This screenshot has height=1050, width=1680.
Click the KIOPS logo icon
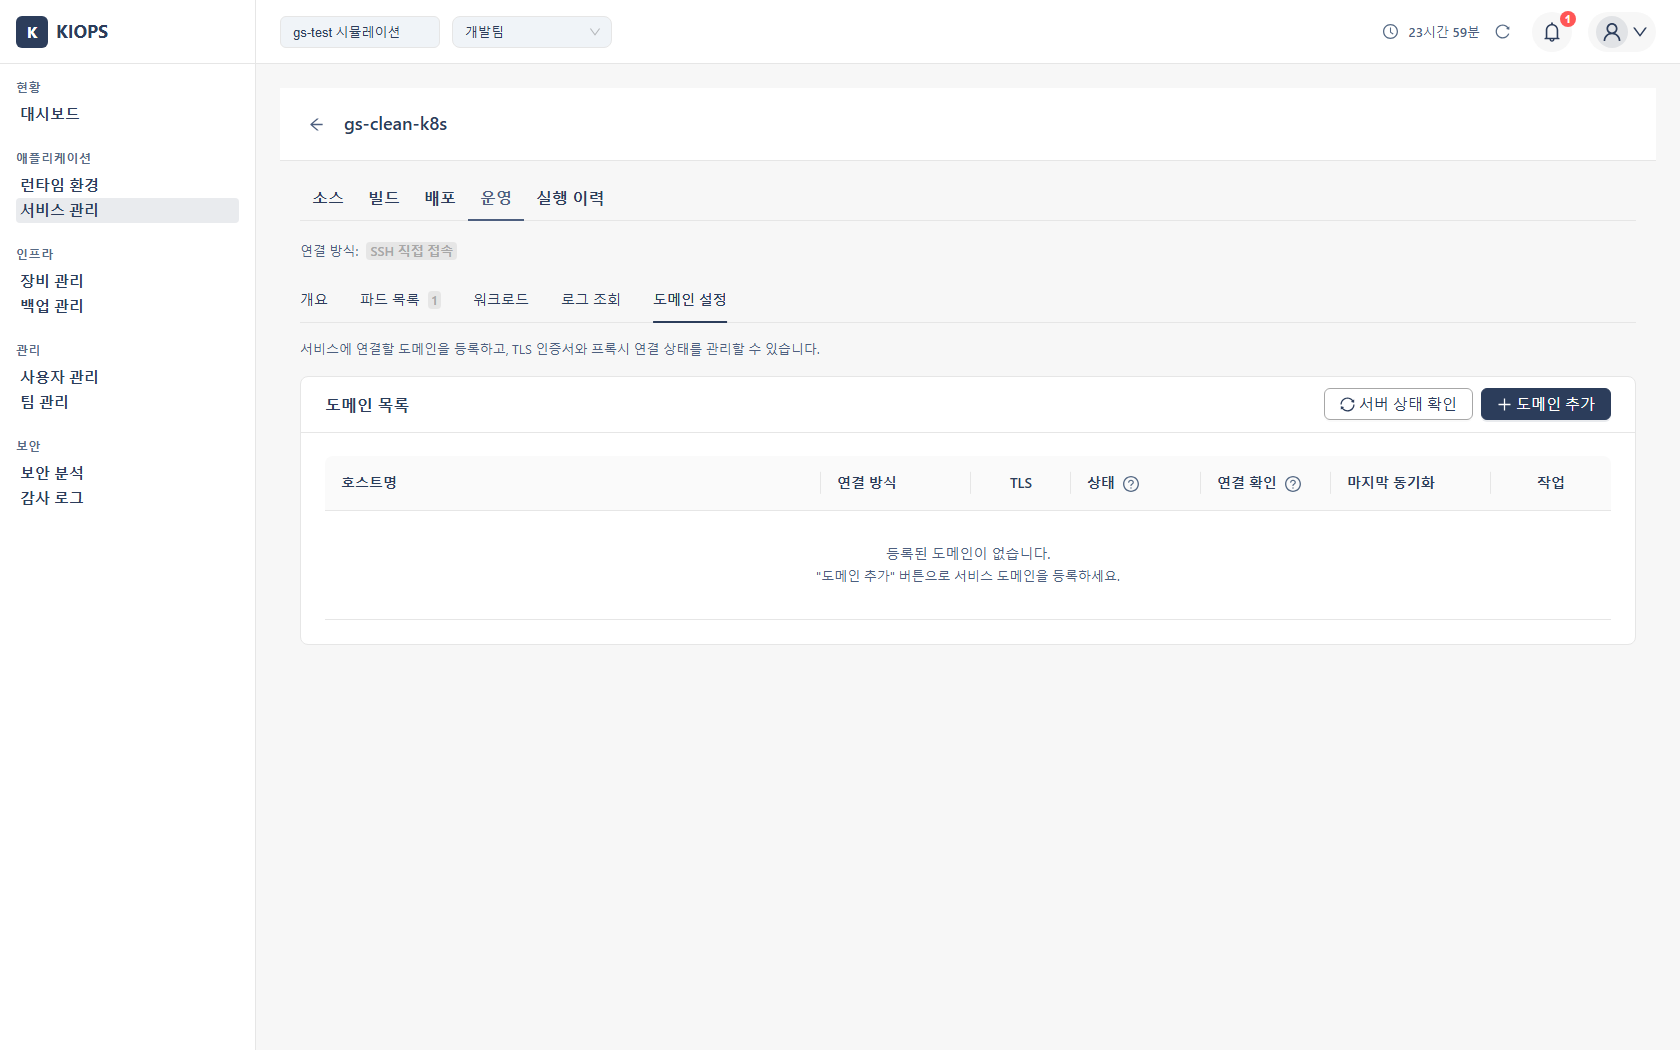[32, 32]
